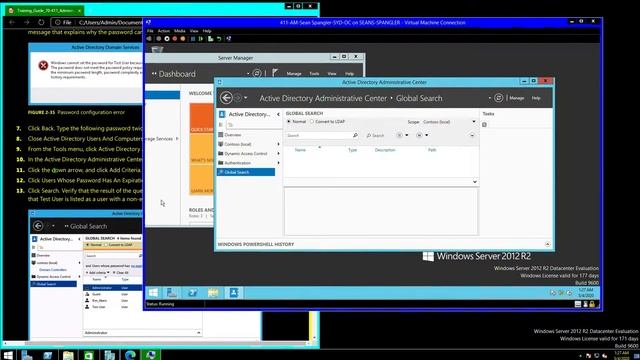This screenshot has height=360, width=640.
Task: Open the Media menu of Virtual Machine Connection
Action: (x=180, y=31)
